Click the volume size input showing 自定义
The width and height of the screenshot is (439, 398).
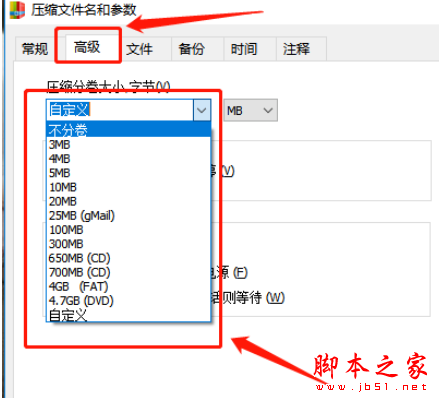pos(120,110)
